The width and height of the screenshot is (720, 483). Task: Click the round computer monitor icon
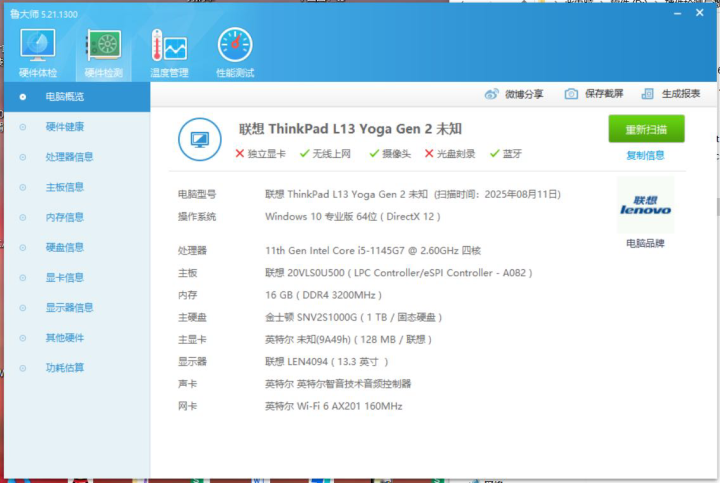point(200,139)
